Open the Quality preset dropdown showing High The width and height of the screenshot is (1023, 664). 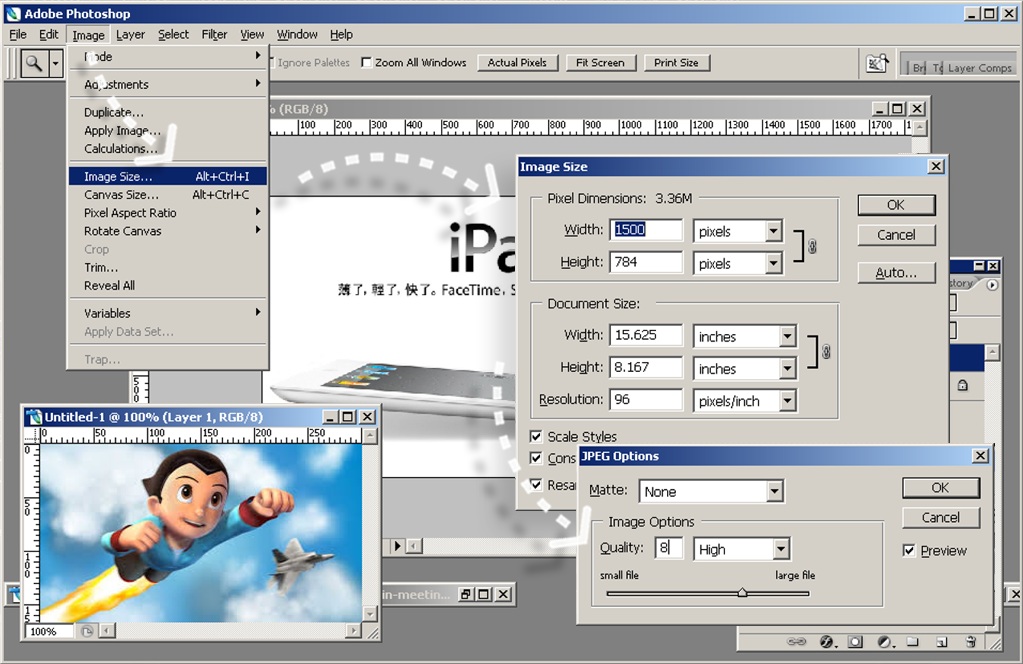(x=781, y=549)
